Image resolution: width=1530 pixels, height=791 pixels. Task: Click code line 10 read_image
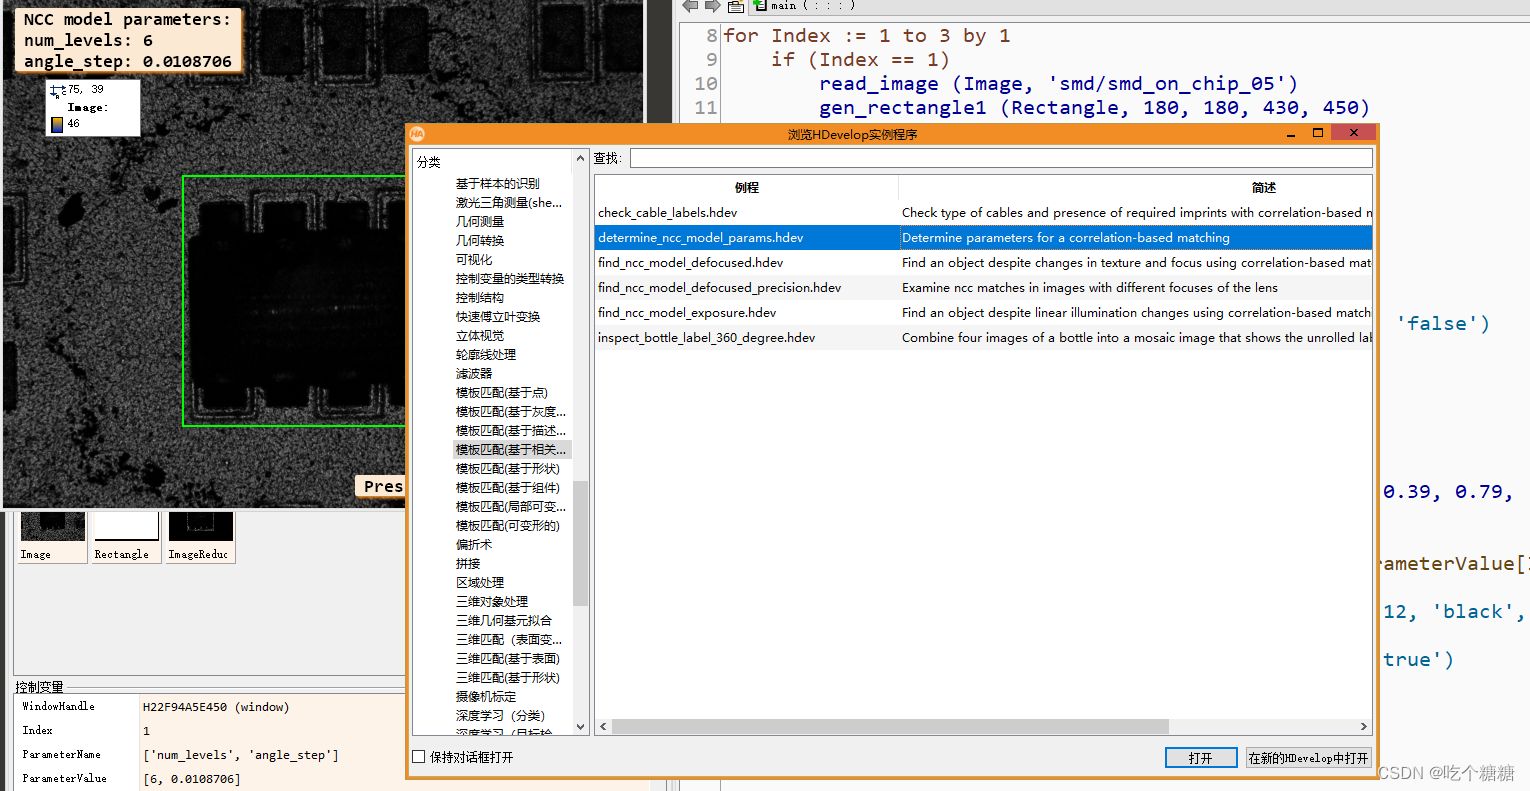pyautogui.click(x=1058, y=84)
